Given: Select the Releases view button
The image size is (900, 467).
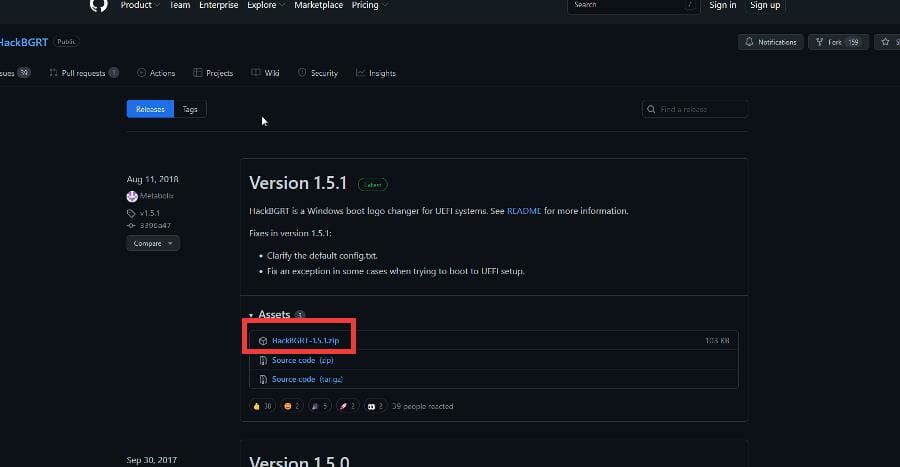Looking at the screenshot, I should pos(150,109).
